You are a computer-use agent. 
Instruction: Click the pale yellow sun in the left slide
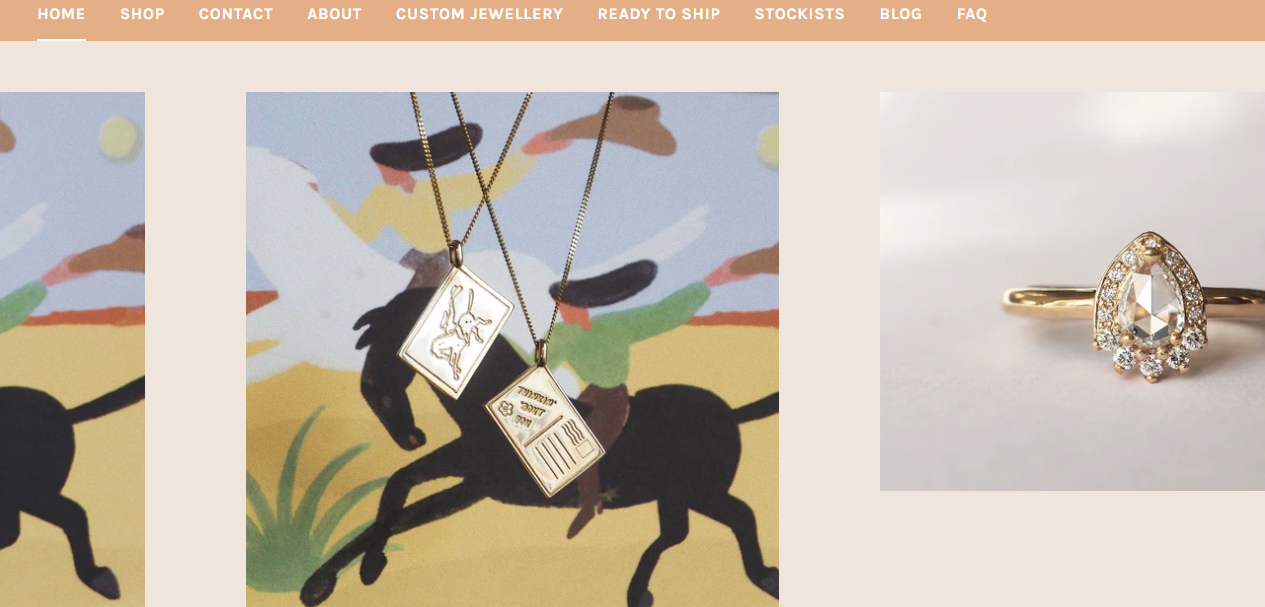(118, 140)
